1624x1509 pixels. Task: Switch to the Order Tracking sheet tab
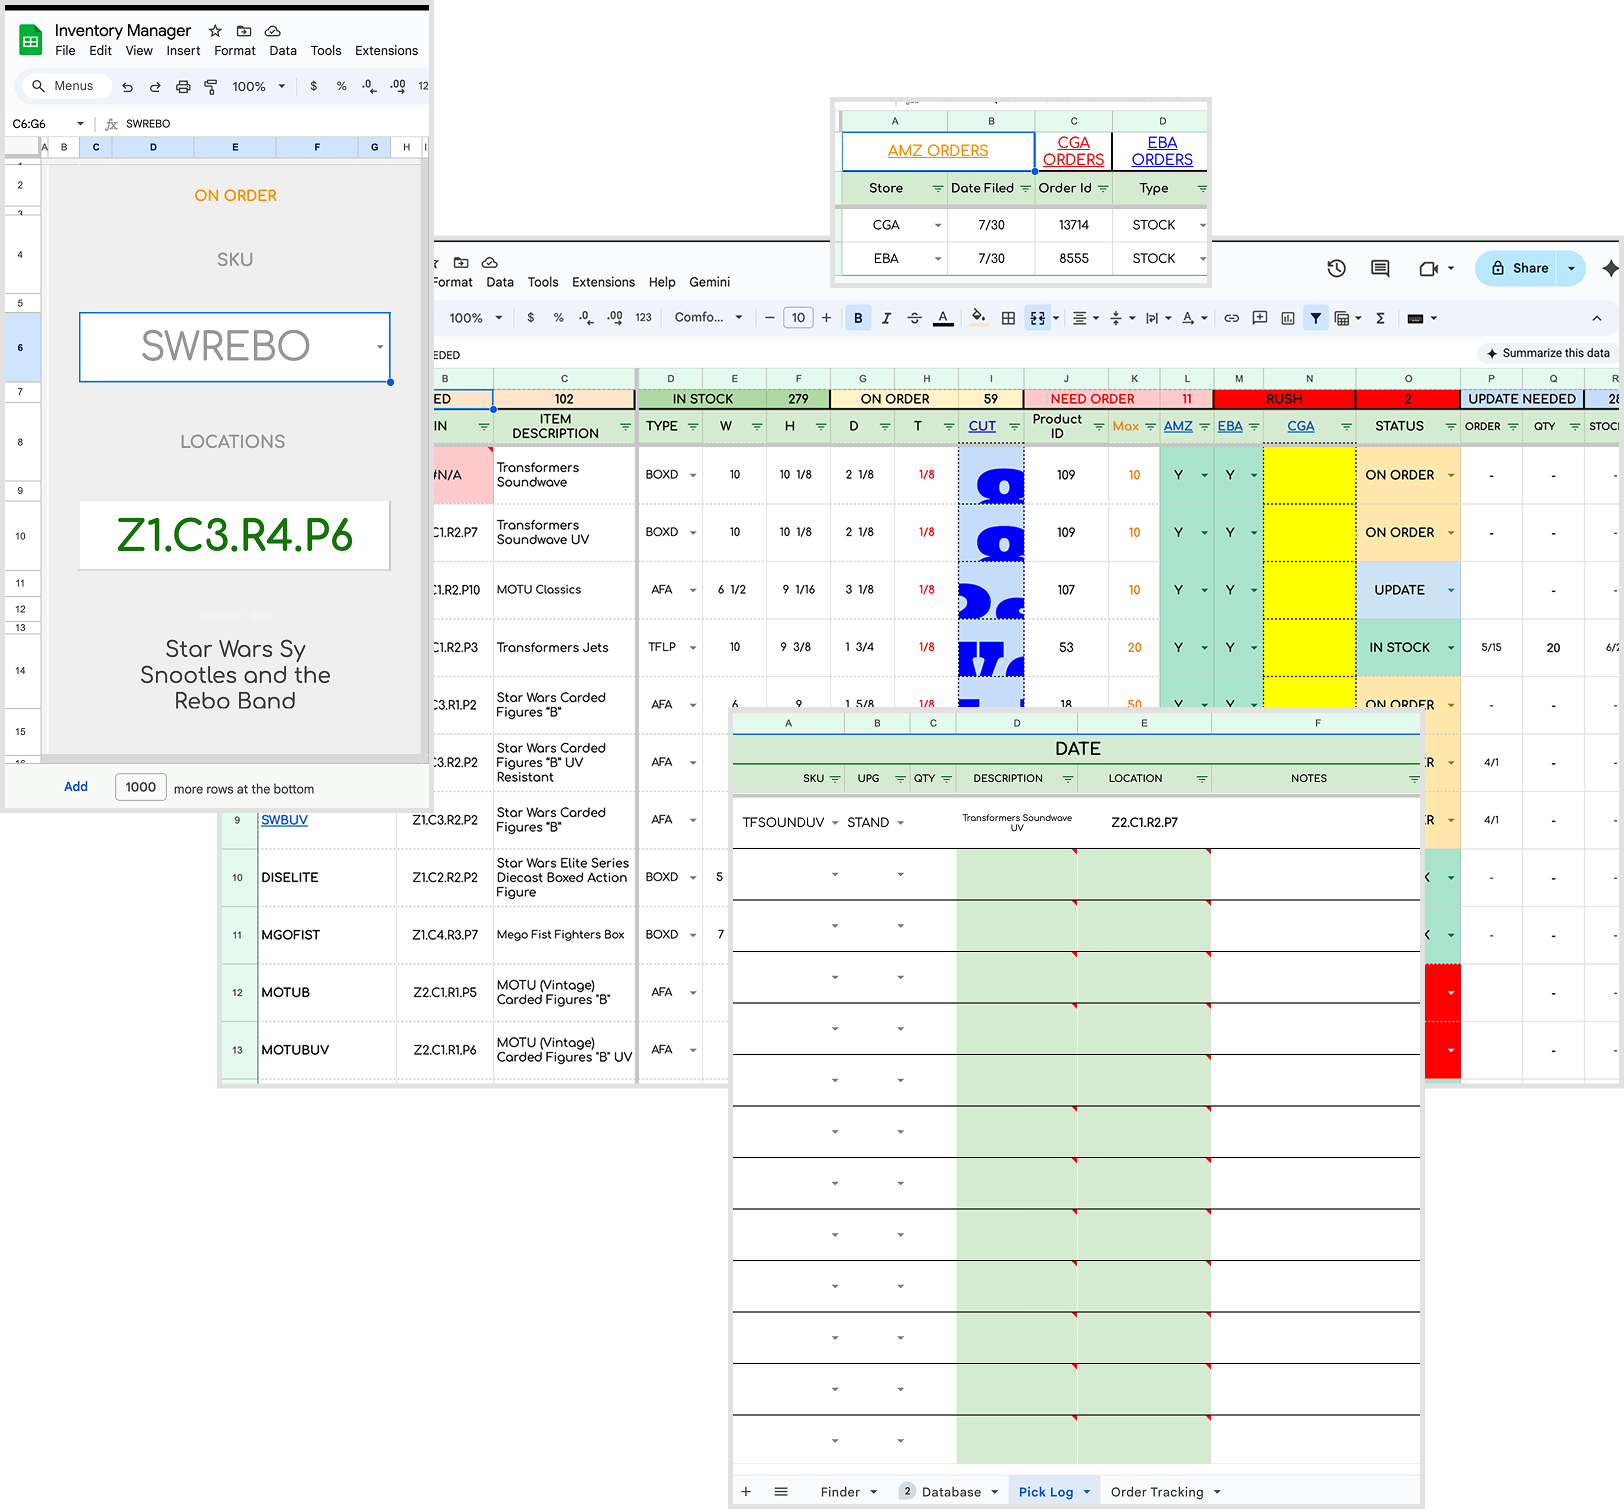pyautogui.click(x=1160, y=1491)
